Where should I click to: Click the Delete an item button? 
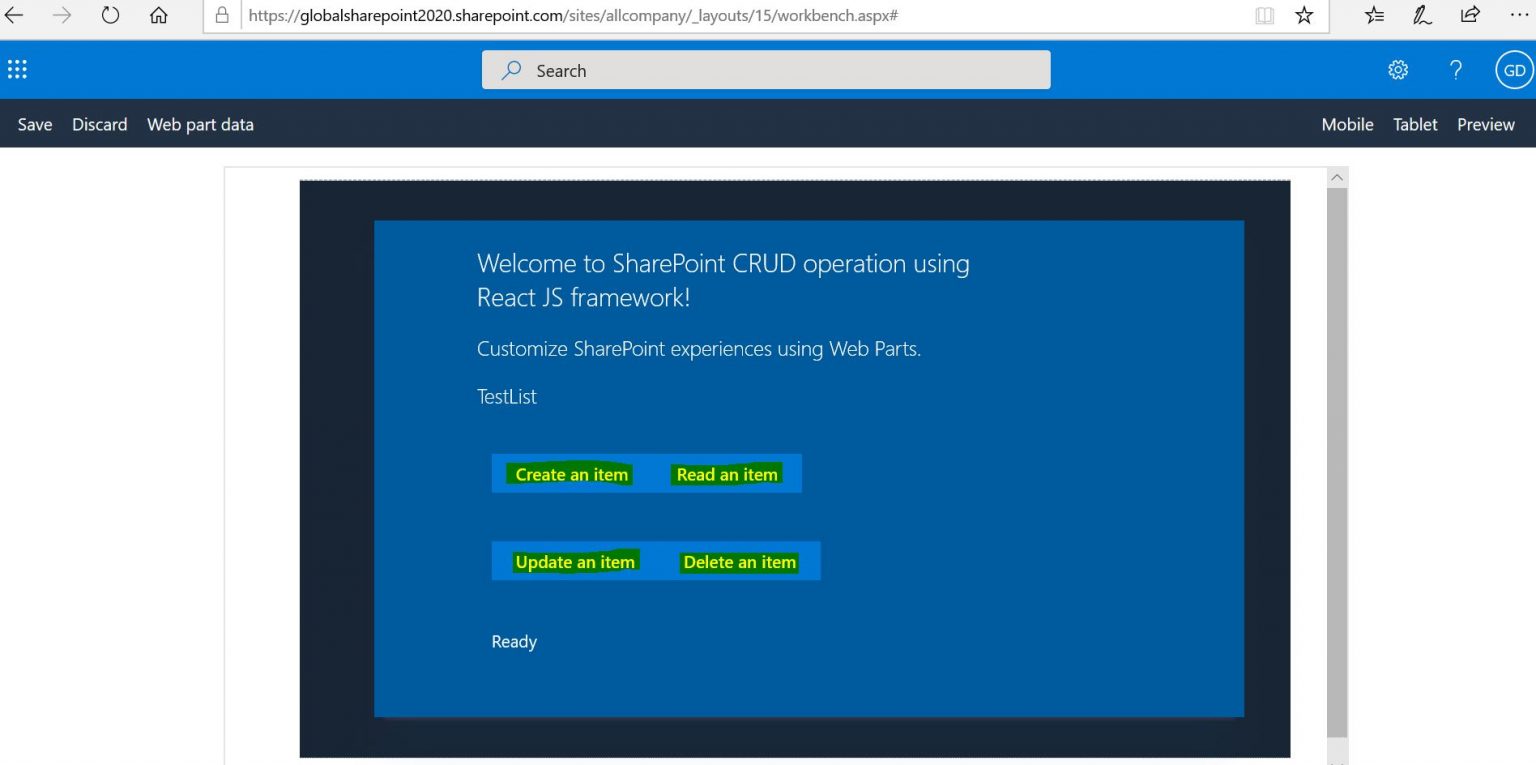click(x=740, y=562)
